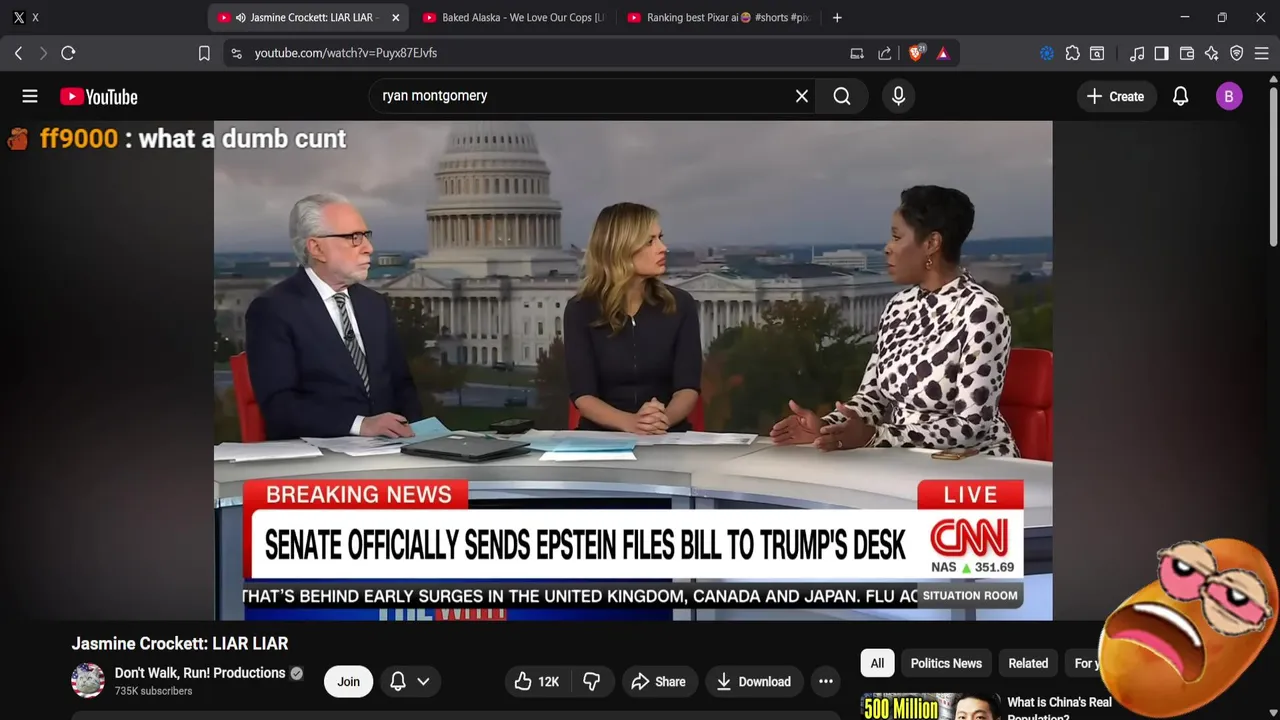The width and height of the screenshot is (1280, 720).
Task: Open Brave Wallet icon
Action: pyautogui.click(x=1187, y=53)
